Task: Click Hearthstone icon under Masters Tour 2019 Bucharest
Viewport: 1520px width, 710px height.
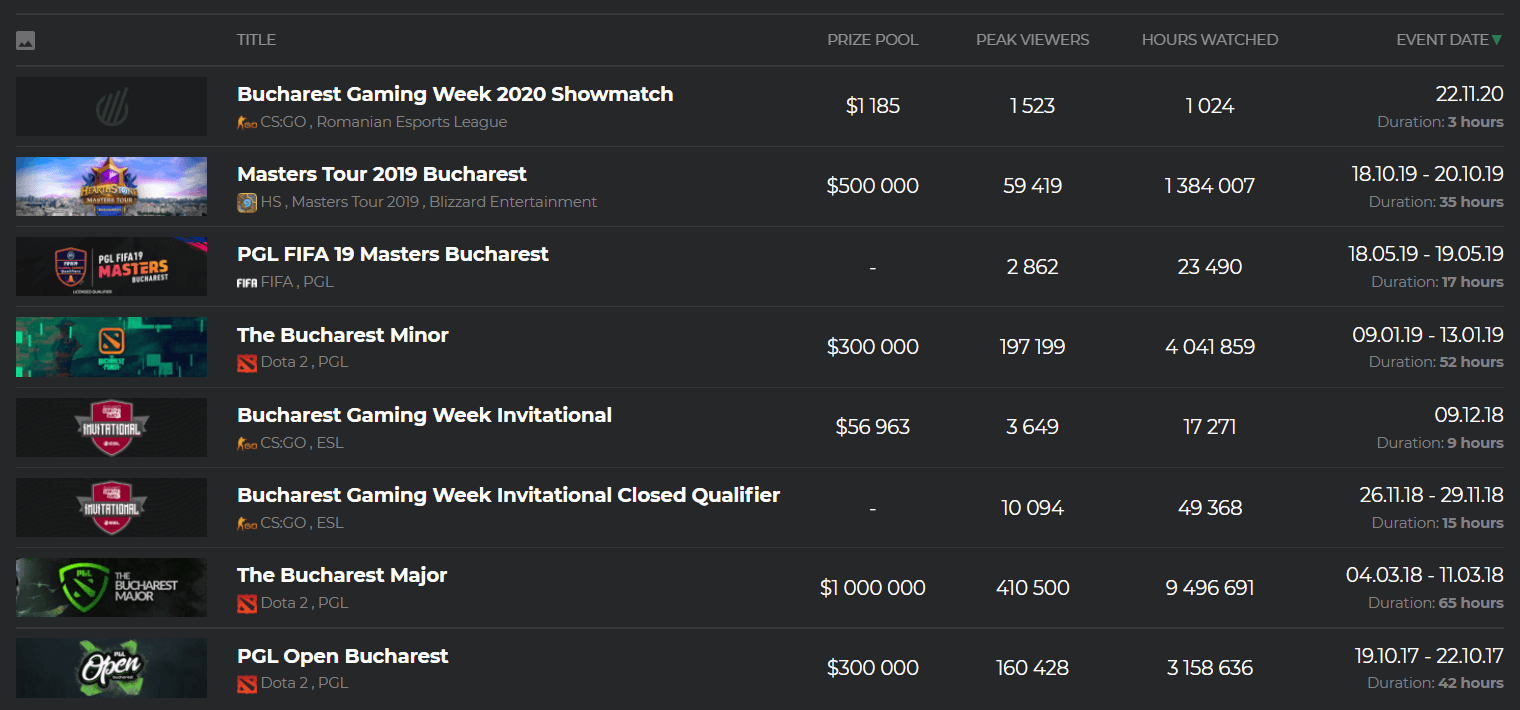Action: (246, 202)
